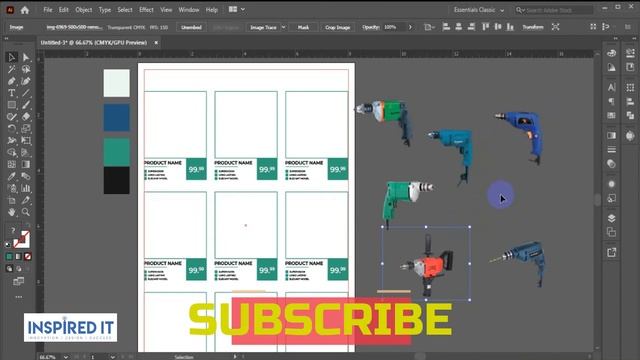640x360 pixels.
Task: Select the dark blue color square on canvas
Action: pos(117,117)
